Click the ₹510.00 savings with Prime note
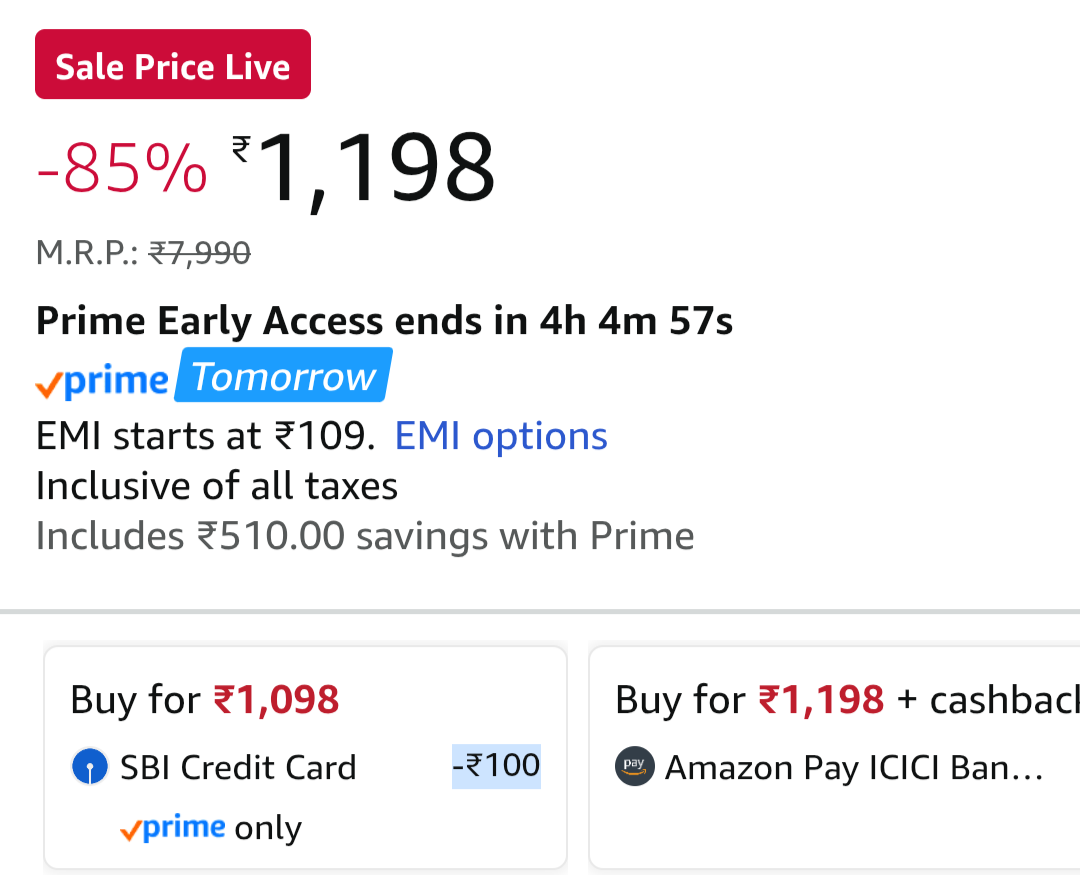The image size is (1080, 875). click(365, 537)
